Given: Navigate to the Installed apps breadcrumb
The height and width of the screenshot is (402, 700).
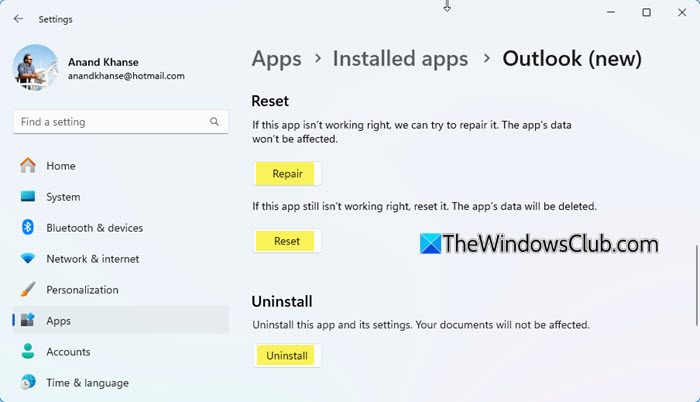Looking at the screenshot, I should 400,59.
